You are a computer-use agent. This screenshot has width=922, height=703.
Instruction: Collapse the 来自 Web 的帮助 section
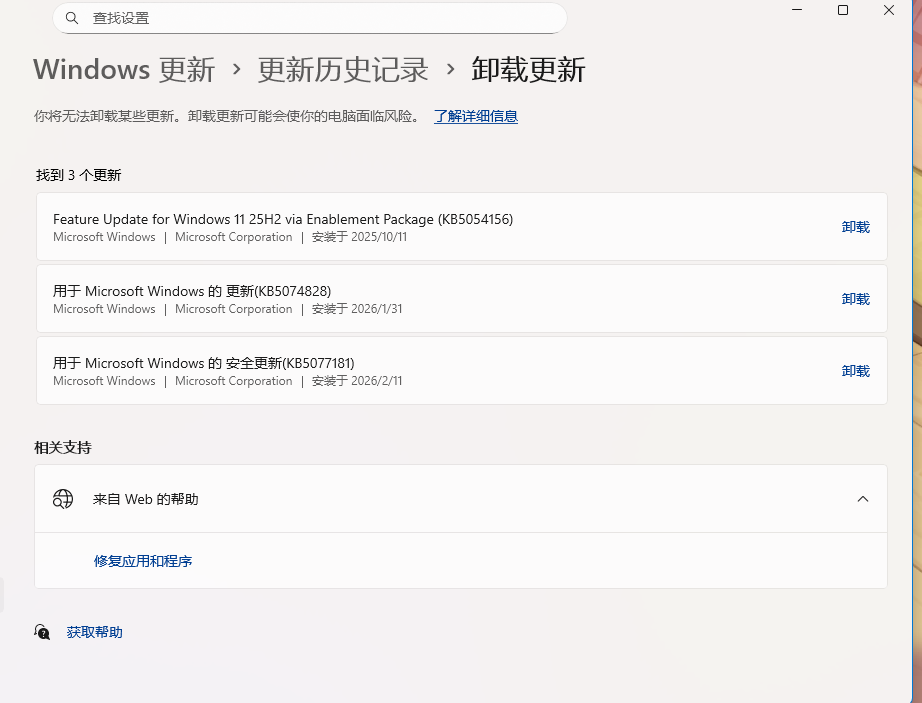[863, 498]
